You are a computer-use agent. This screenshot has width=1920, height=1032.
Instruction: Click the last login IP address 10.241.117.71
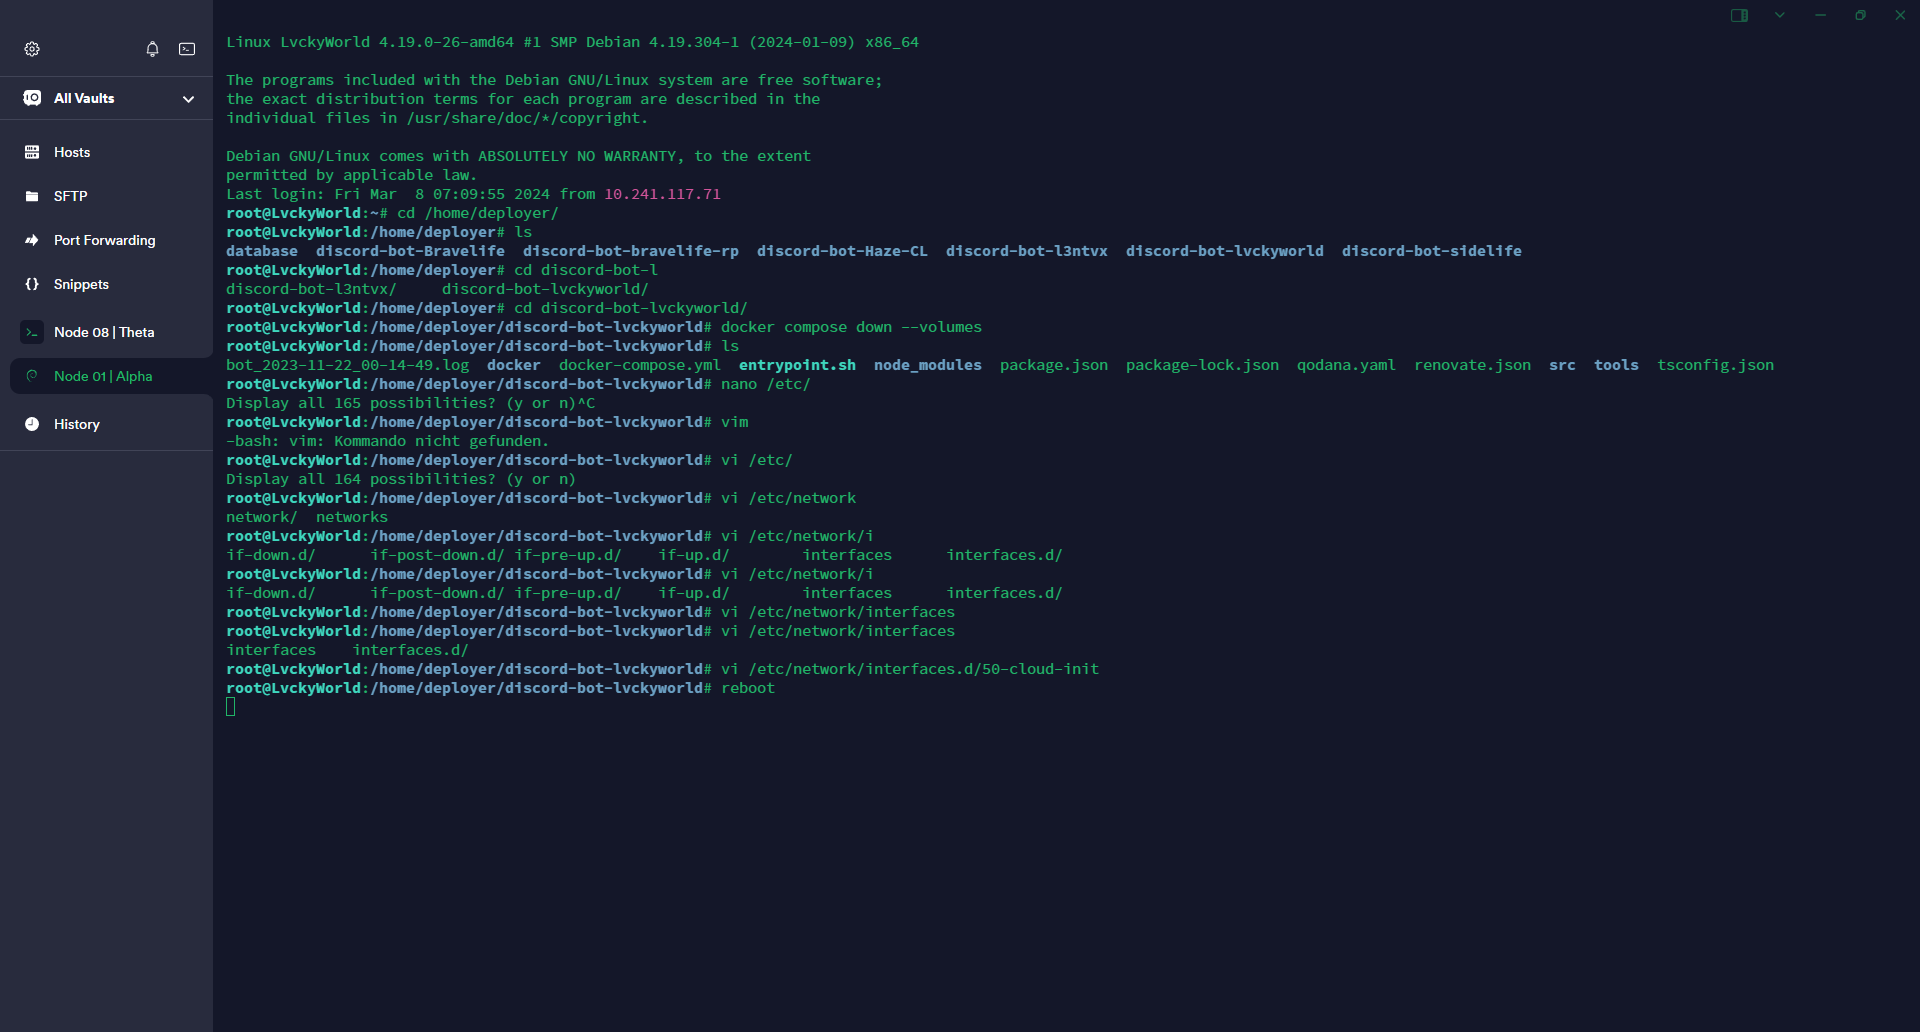(661, 194)
